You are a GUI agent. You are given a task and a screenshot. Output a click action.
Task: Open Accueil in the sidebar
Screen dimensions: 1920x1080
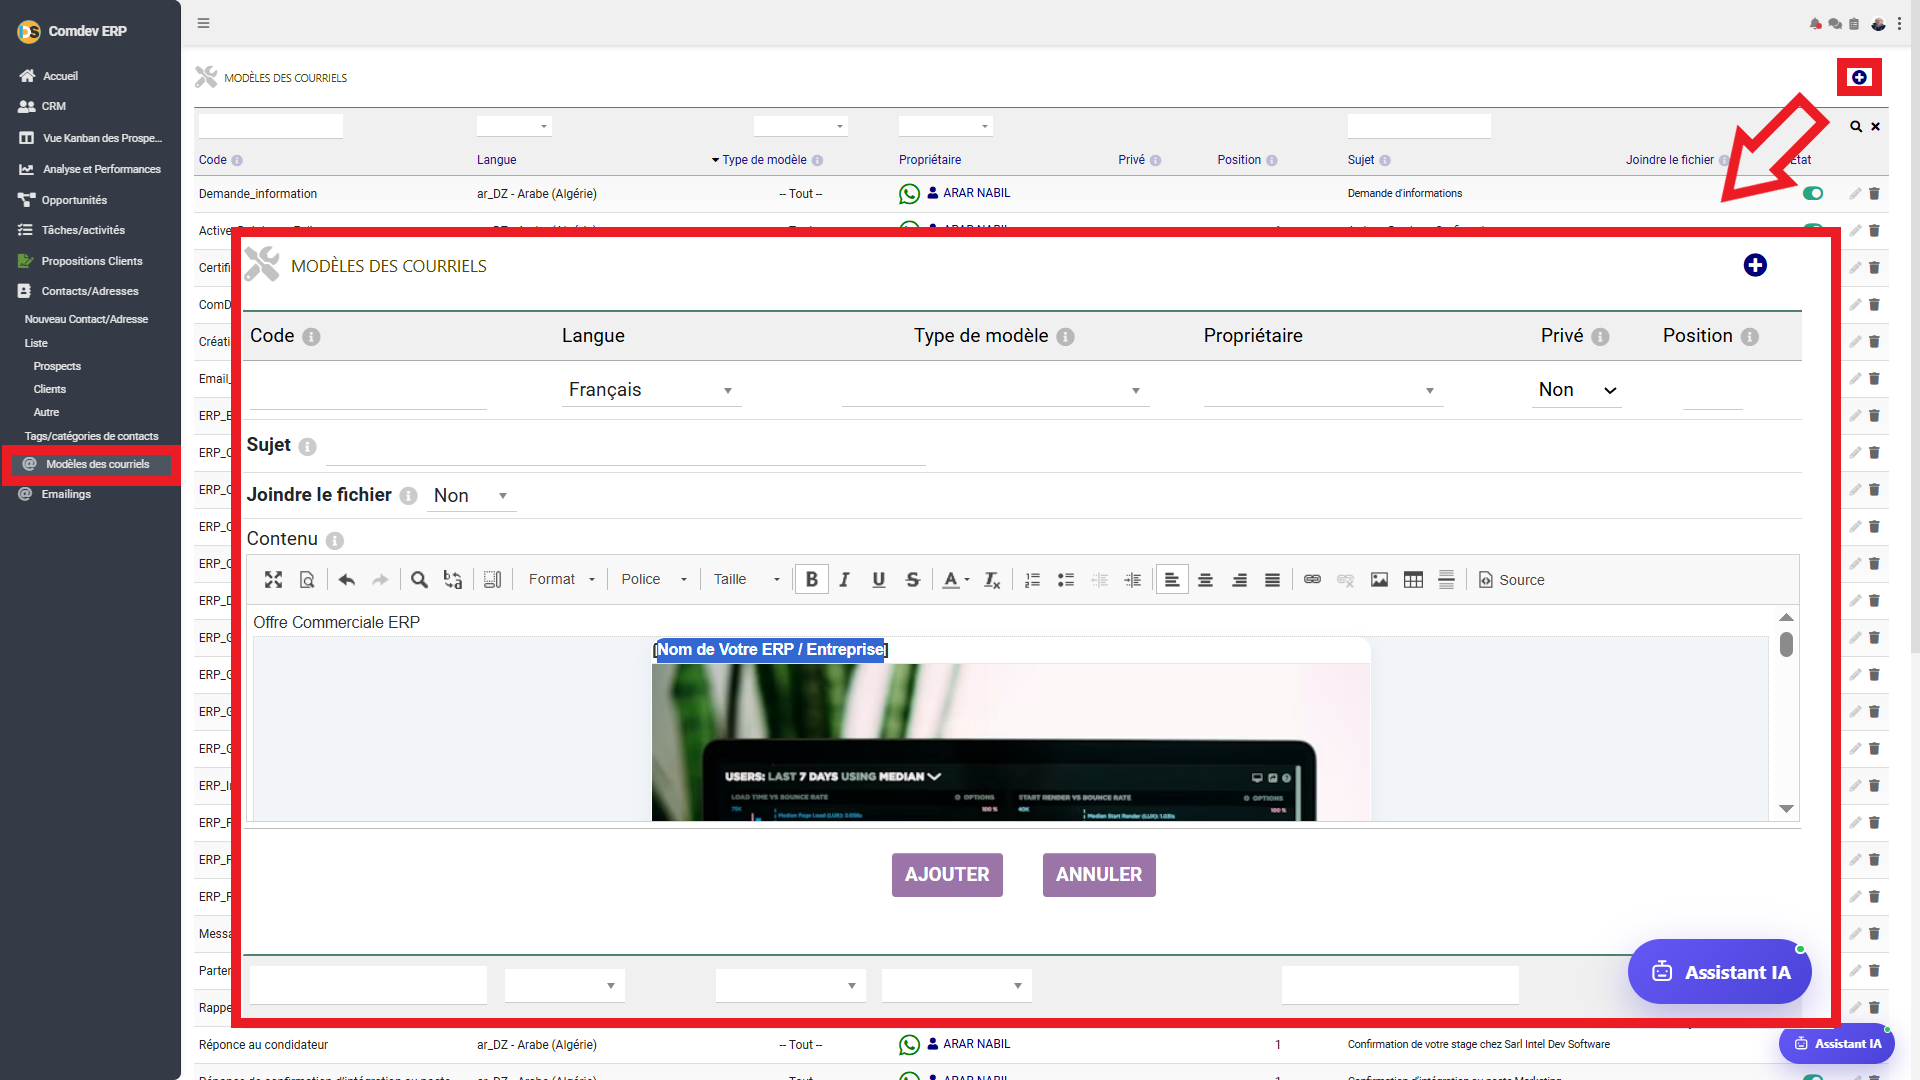tap(60, 76)
